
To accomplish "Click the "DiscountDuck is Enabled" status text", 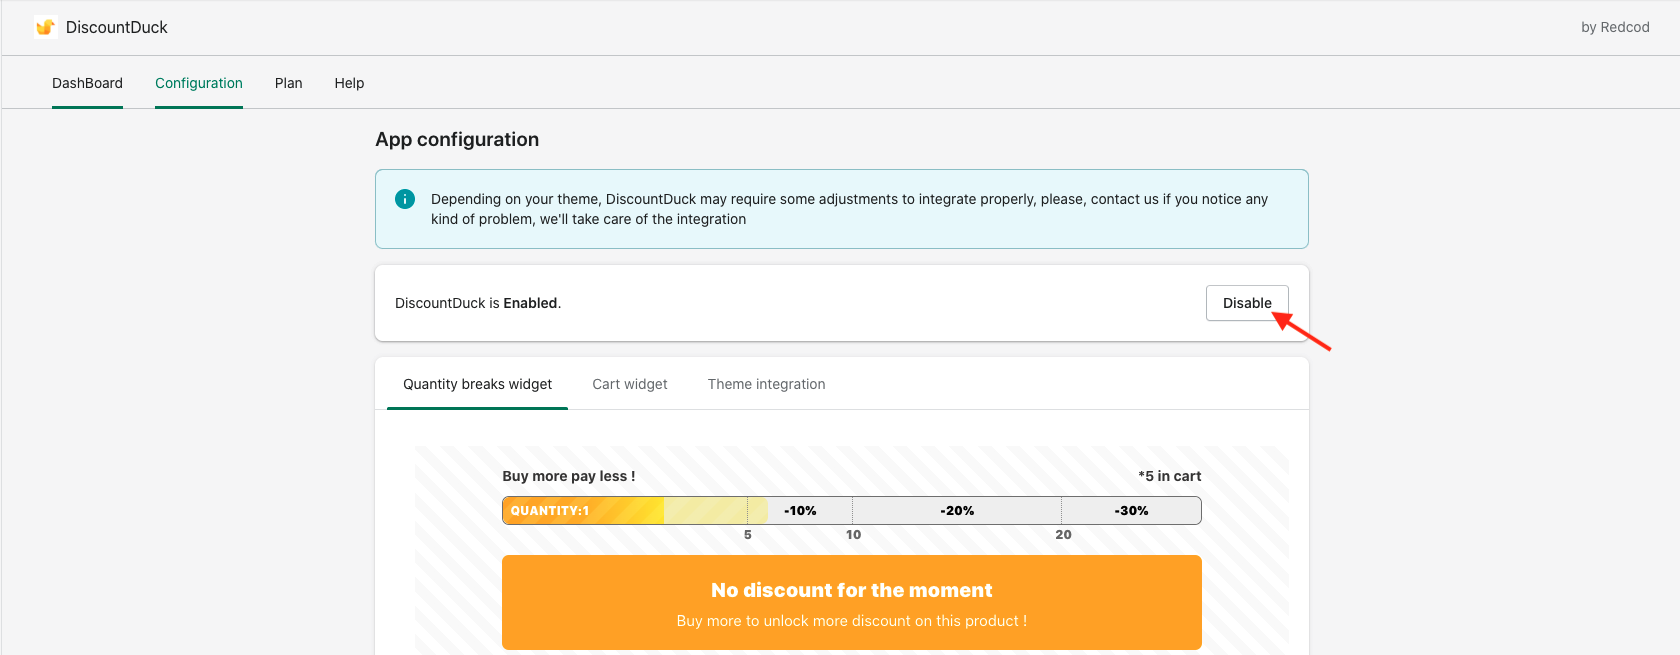I will point(478,303).
